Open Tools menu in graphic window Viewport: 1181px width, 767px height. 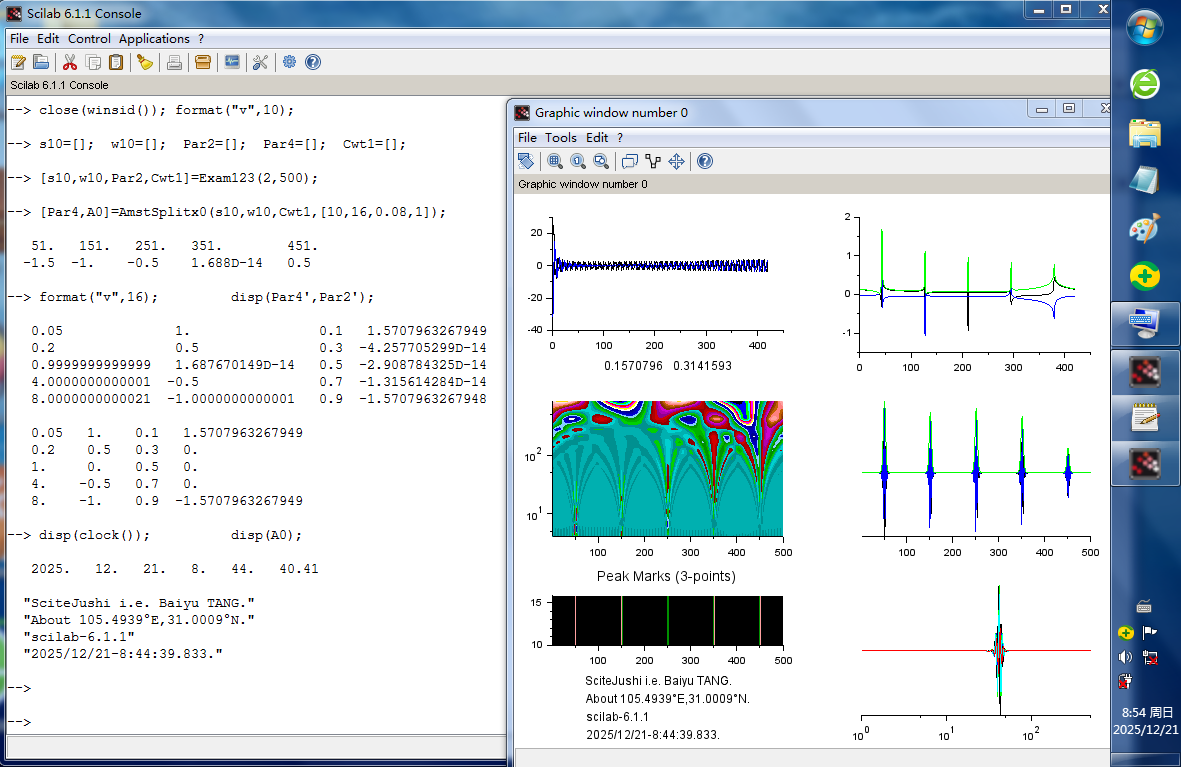click(x=561, y=137)
